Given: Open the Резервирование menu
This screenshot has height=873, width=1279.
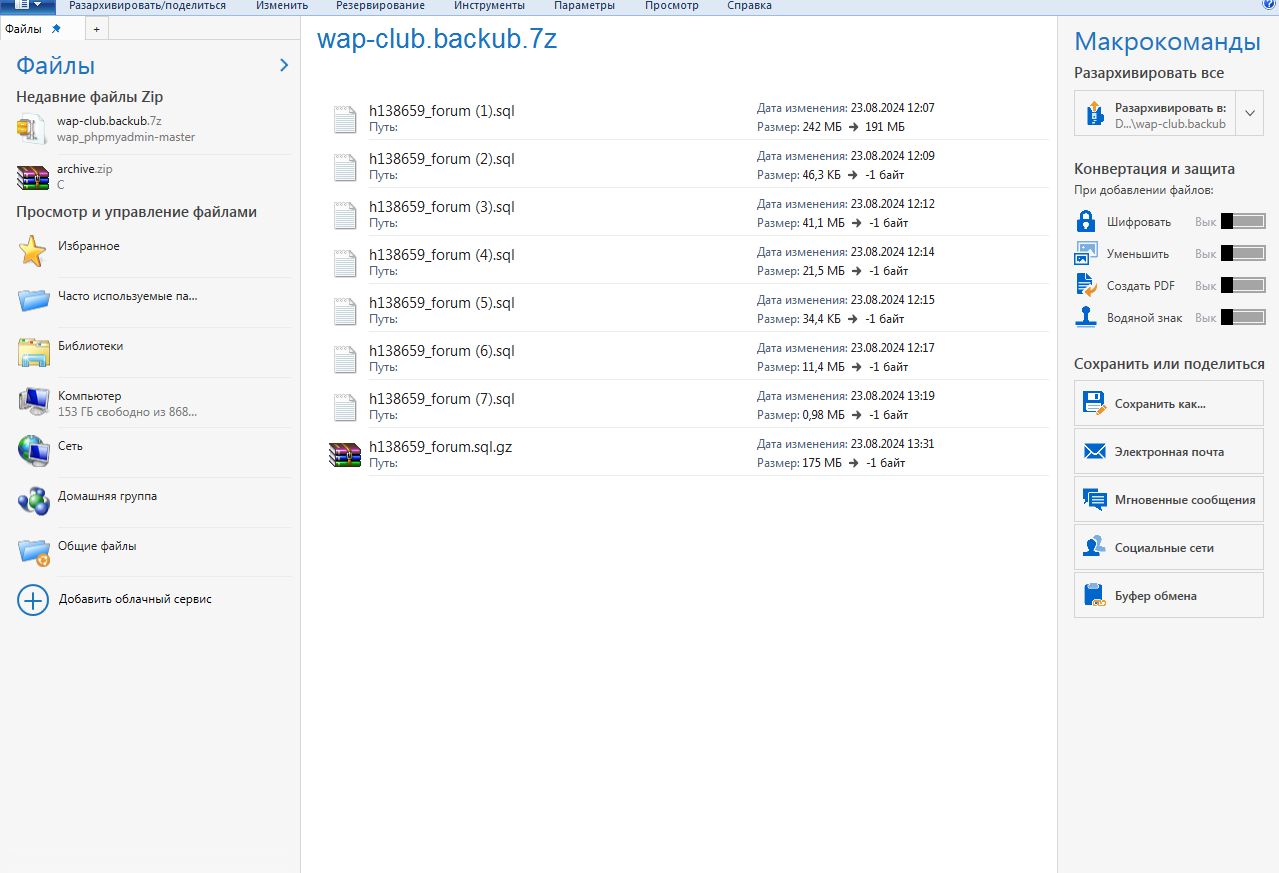Looking at the screenshot, I should [380, 6].
